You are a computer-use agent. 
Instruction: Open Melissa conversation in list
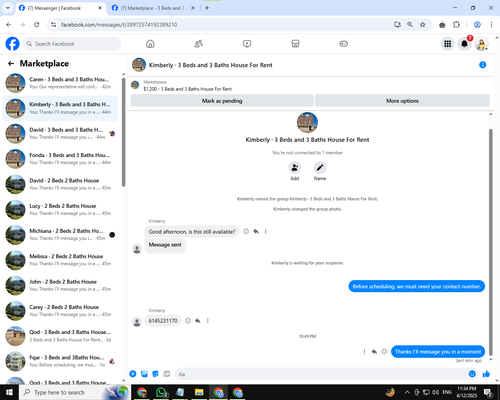click(x=60, y=260)
